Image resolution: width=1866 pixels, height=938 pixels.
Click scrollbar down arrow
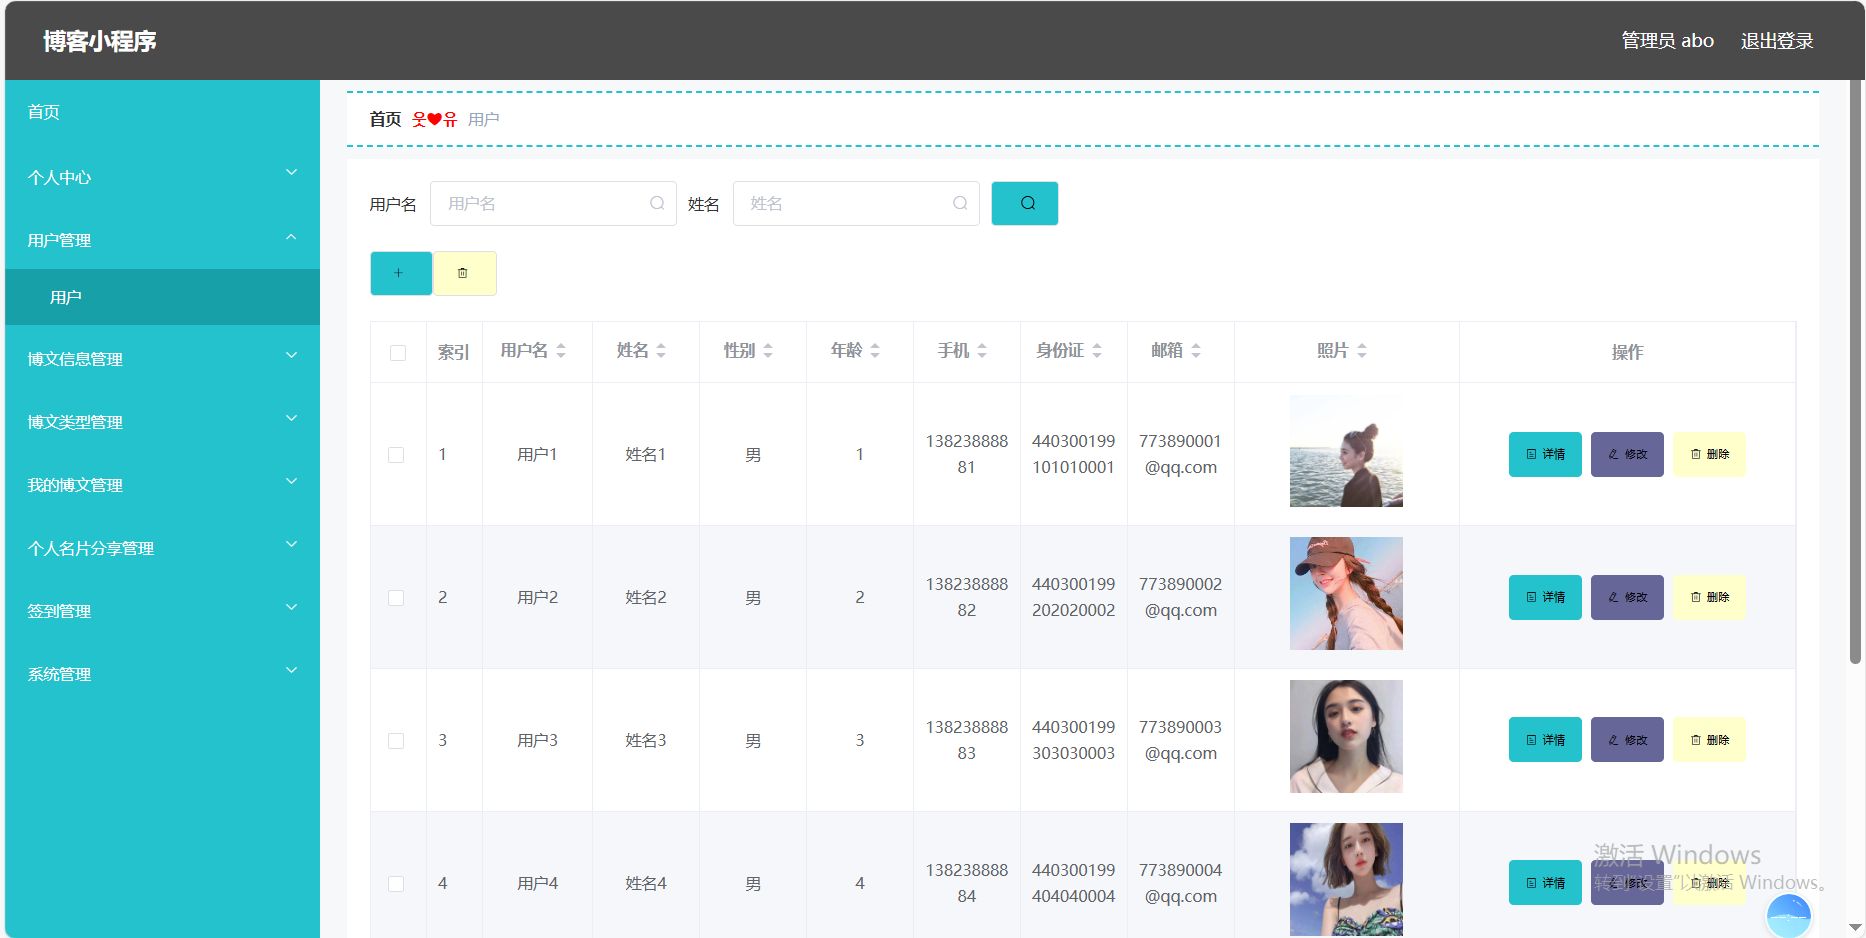(1855, 928)
